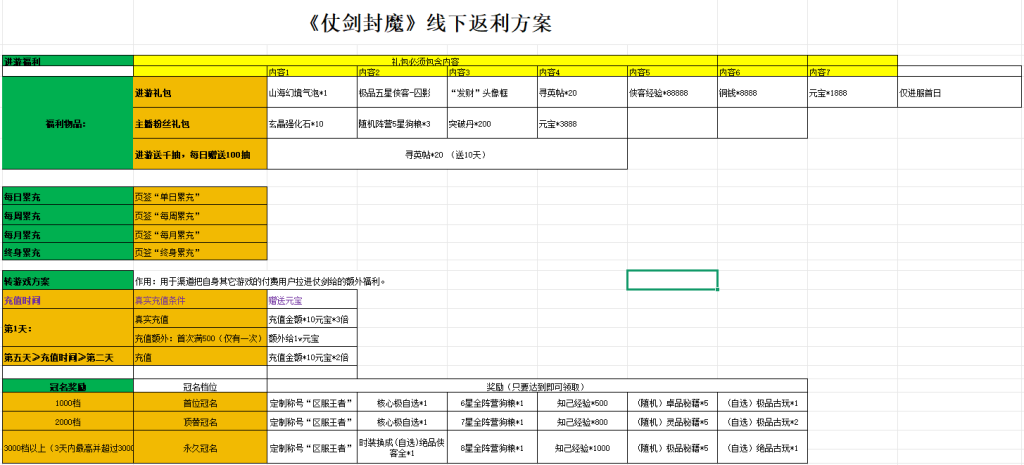Screen dimensions: 1024x465
Task: Click the 1000档 cell
Action: [68, 402]
